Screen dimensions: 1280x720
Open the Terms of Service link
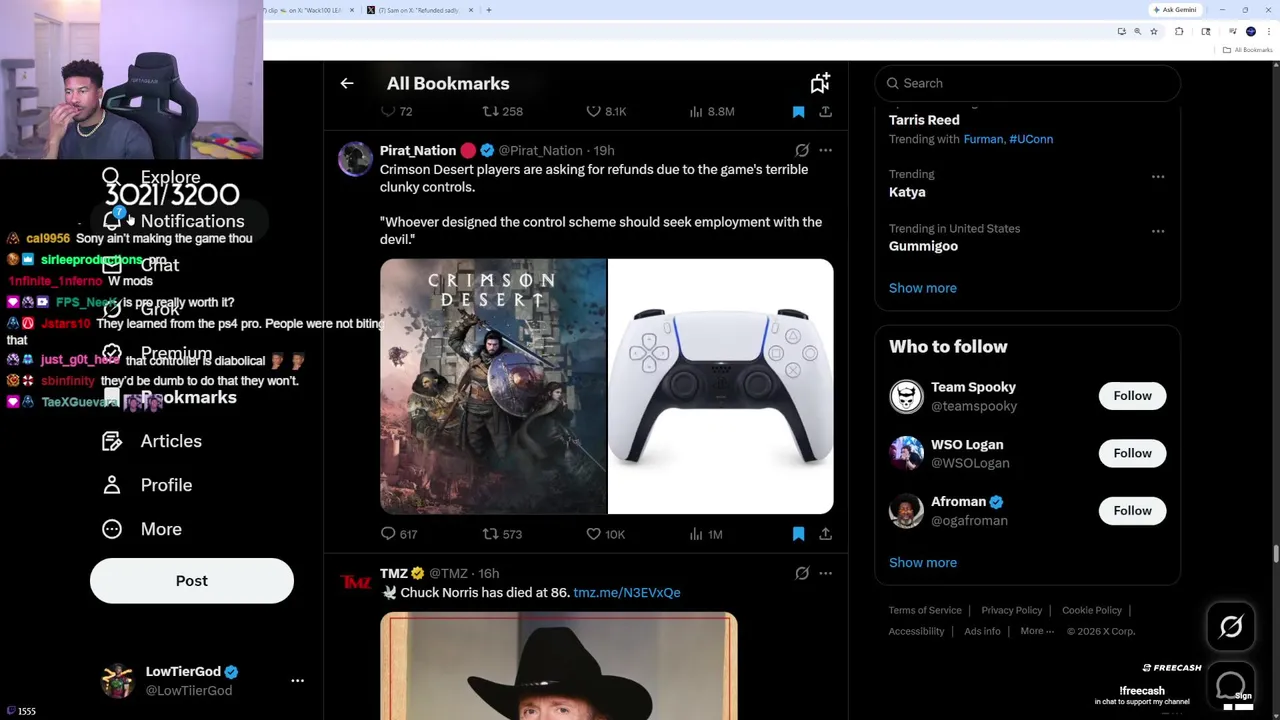pyautogui.click(x=925, y=610)
